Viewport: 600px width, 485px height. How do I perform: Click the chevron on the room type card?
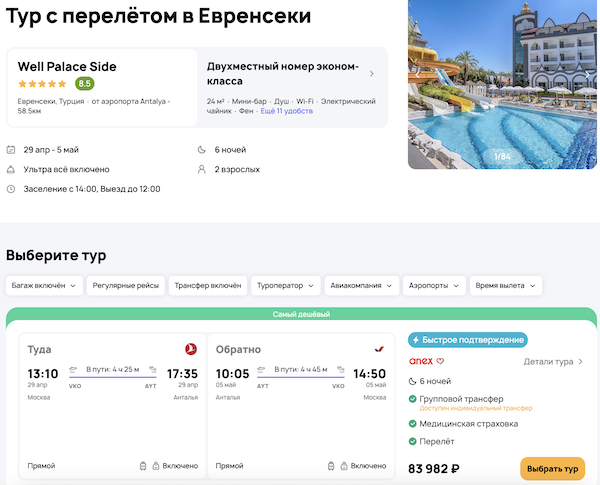coord(372,73)
